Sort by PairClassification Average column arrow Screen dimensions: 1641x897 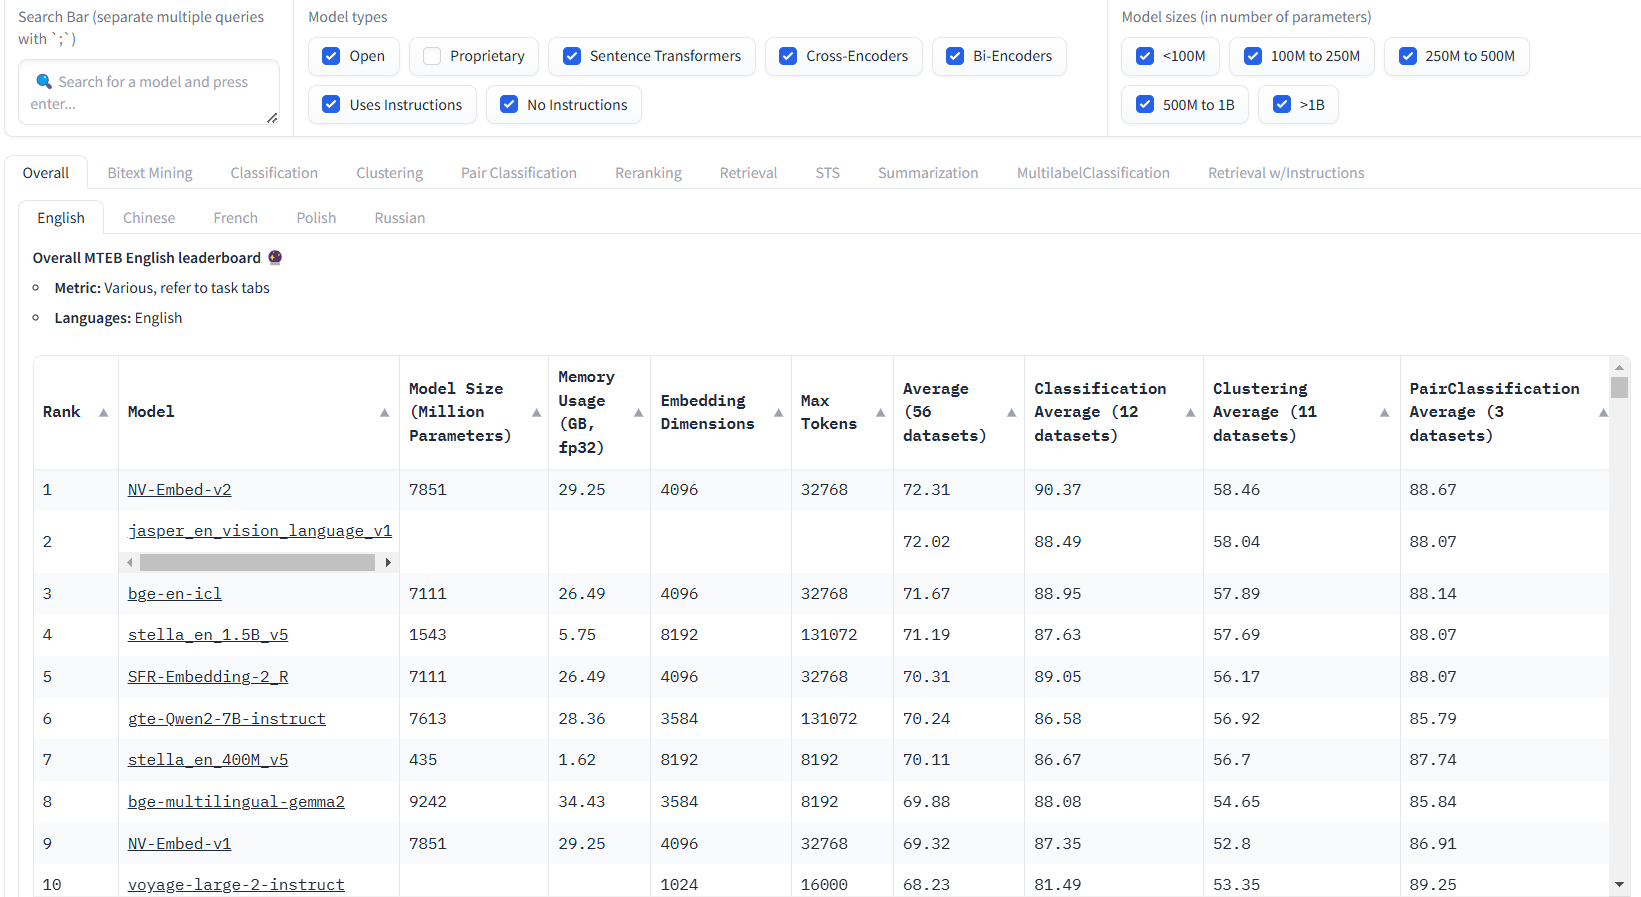point(1603,412)
